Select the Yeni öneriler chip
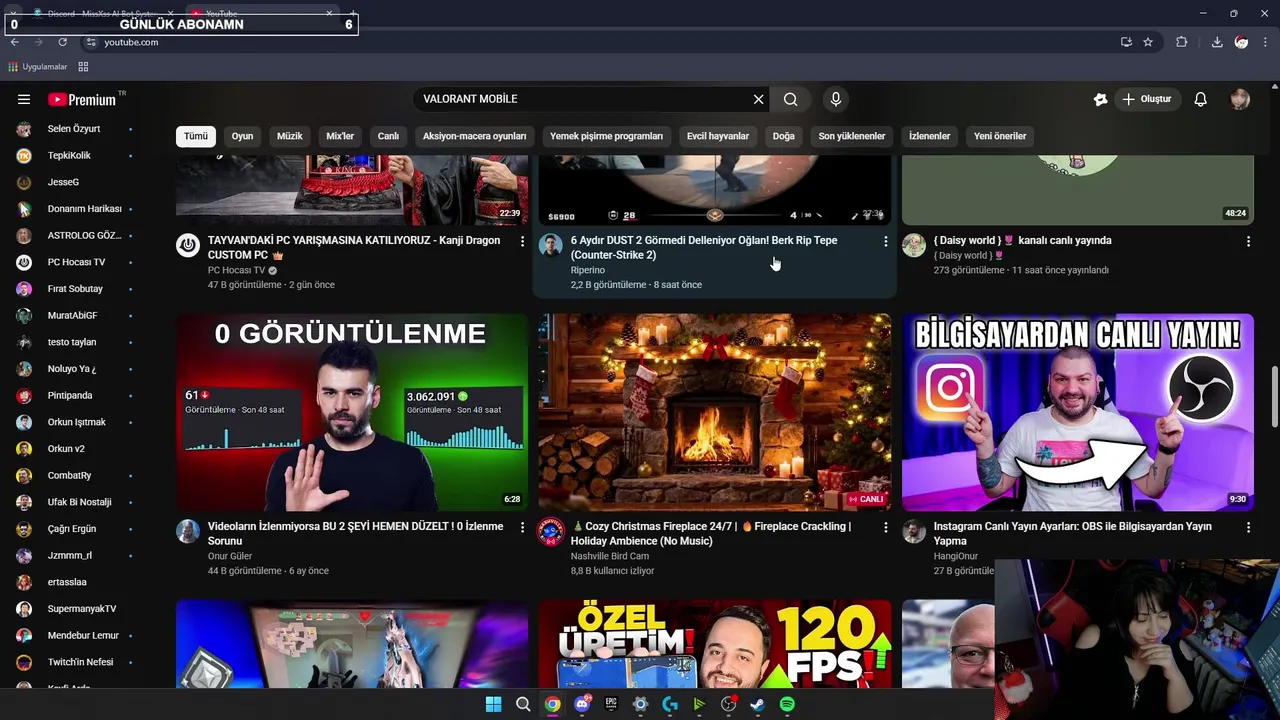This screenshot has height=720, width=1280. coord(1000,136)
